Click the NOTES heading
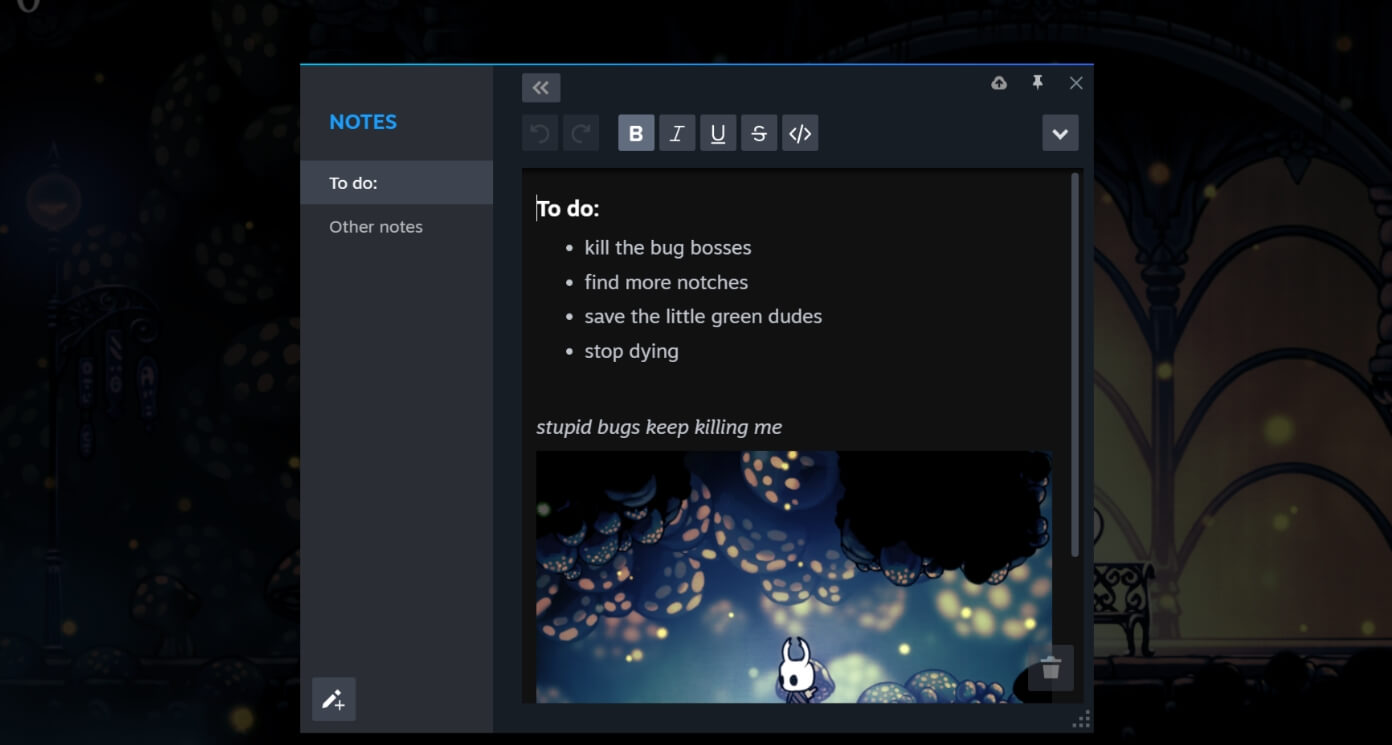Image resolution: width=1392 pixels, height=745 pixels. (x=363, y=121)
